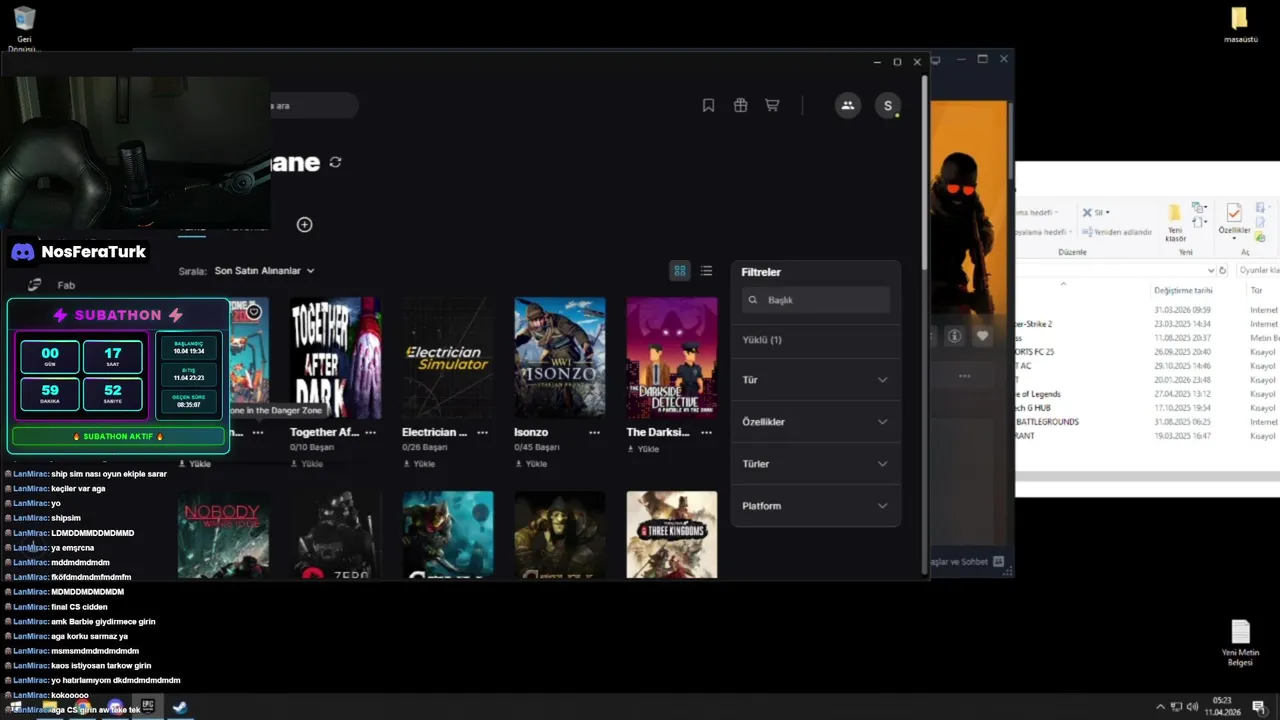Open the Yeni Metin Belgesi desktop file
1280x720 pixels.
tap(1240, 643)
